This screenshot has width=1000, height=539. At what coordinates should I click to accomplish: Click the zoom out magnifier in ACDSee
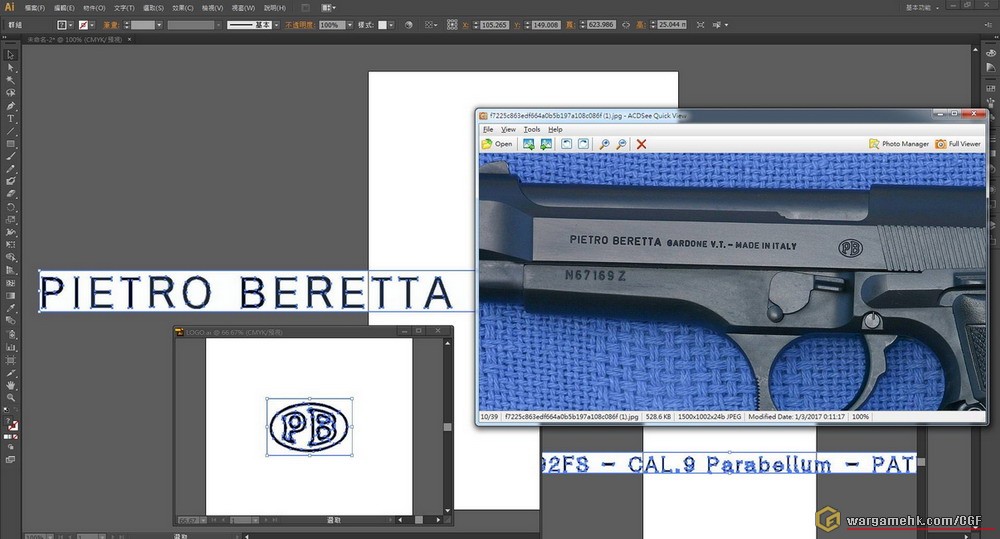(621, 144)
